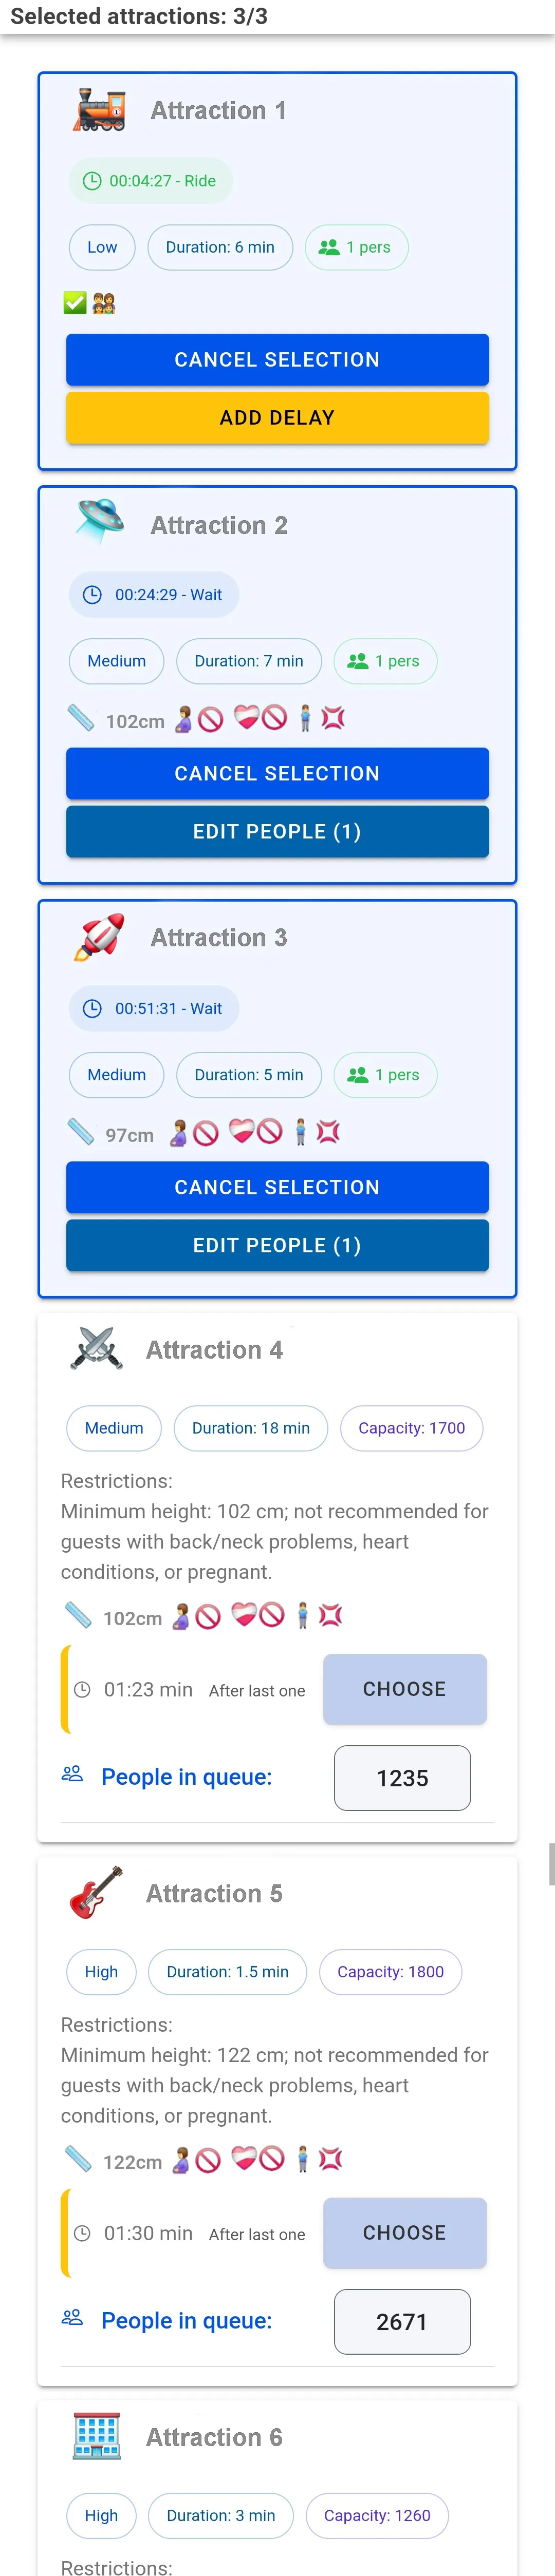The width and height of the screenshot is (555, 2576).
Task: Click the 2671 people in queue field
Action: click(x=402, y=2321)
